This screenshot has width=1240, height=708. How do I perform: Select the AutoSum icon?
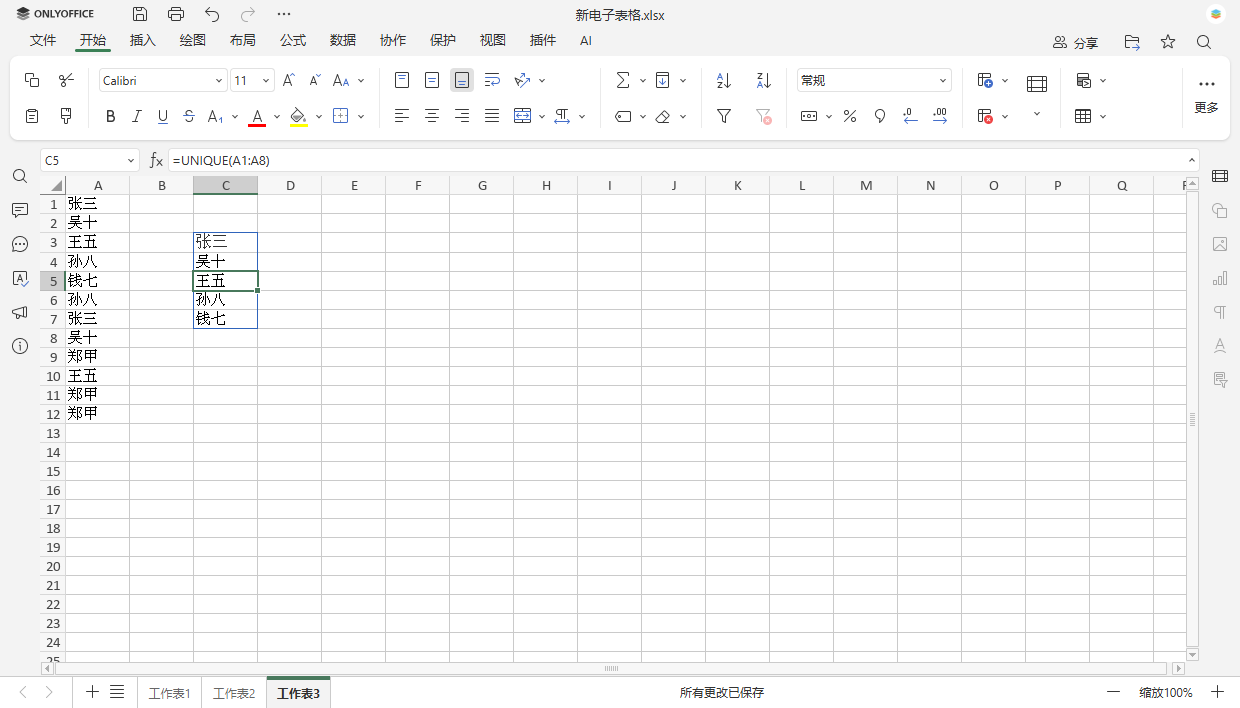click(623, 79)
